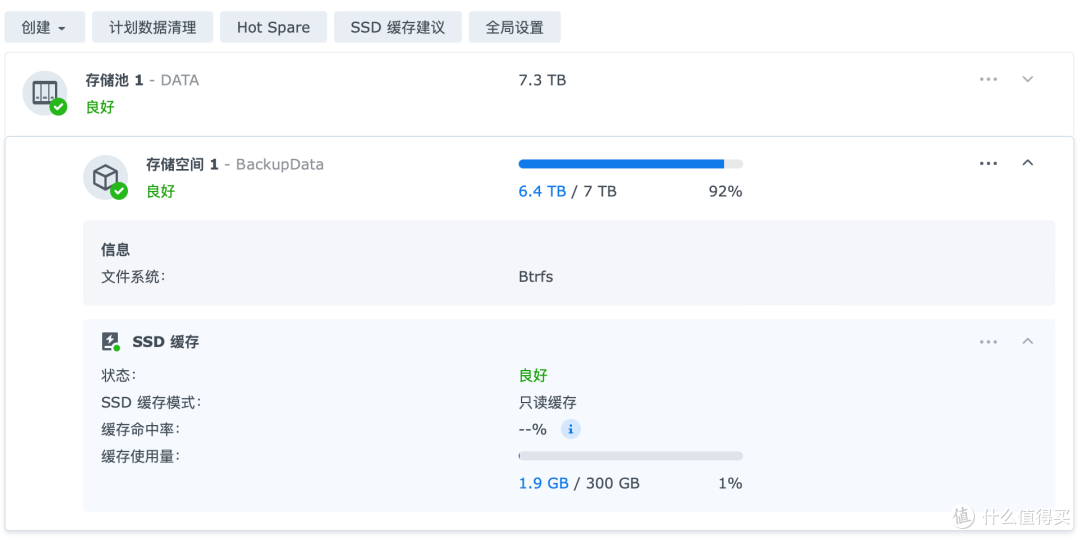Click the 缓存使用量 usage bar
1080x539 pixels.
(630, 456)
